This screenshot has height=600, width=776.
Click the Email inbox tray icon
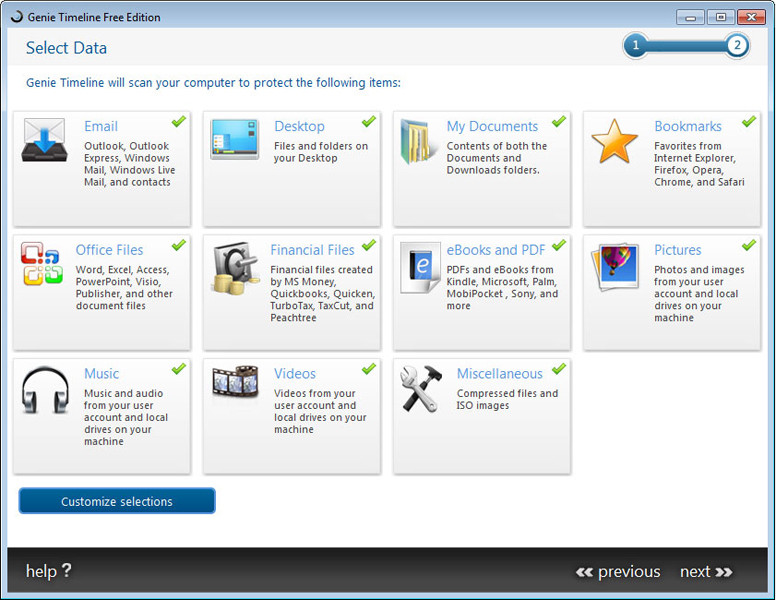pos(44,140)
